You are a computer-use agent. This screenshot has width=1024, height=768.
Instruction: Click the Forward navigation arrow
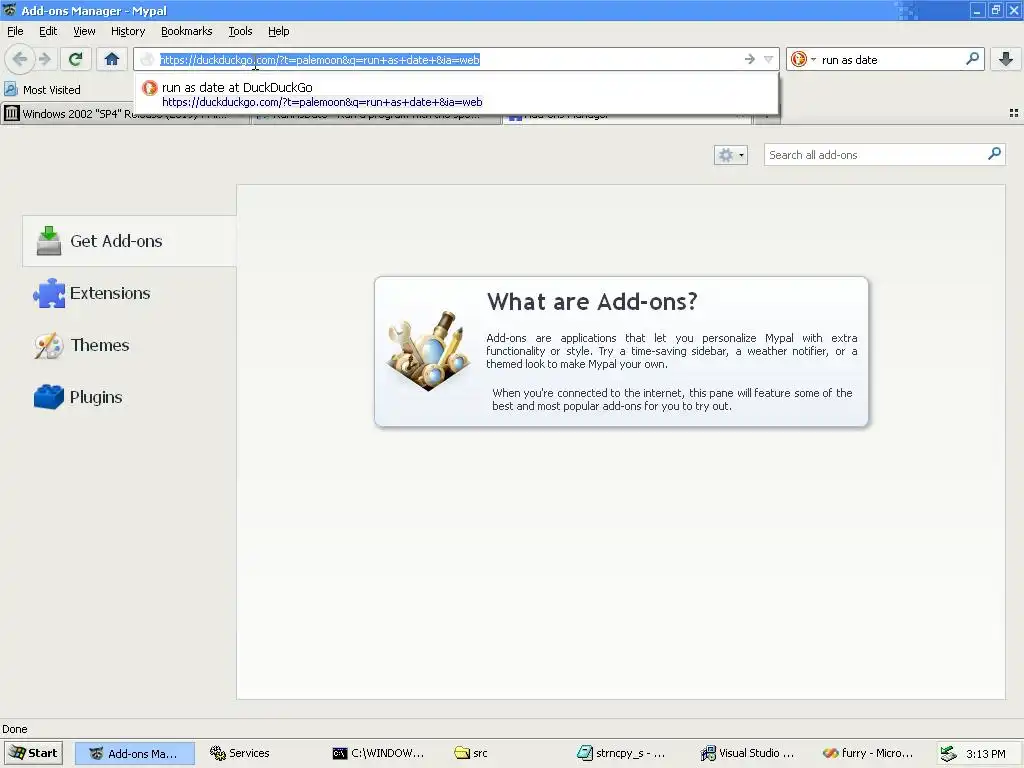[x=45, y=59]
